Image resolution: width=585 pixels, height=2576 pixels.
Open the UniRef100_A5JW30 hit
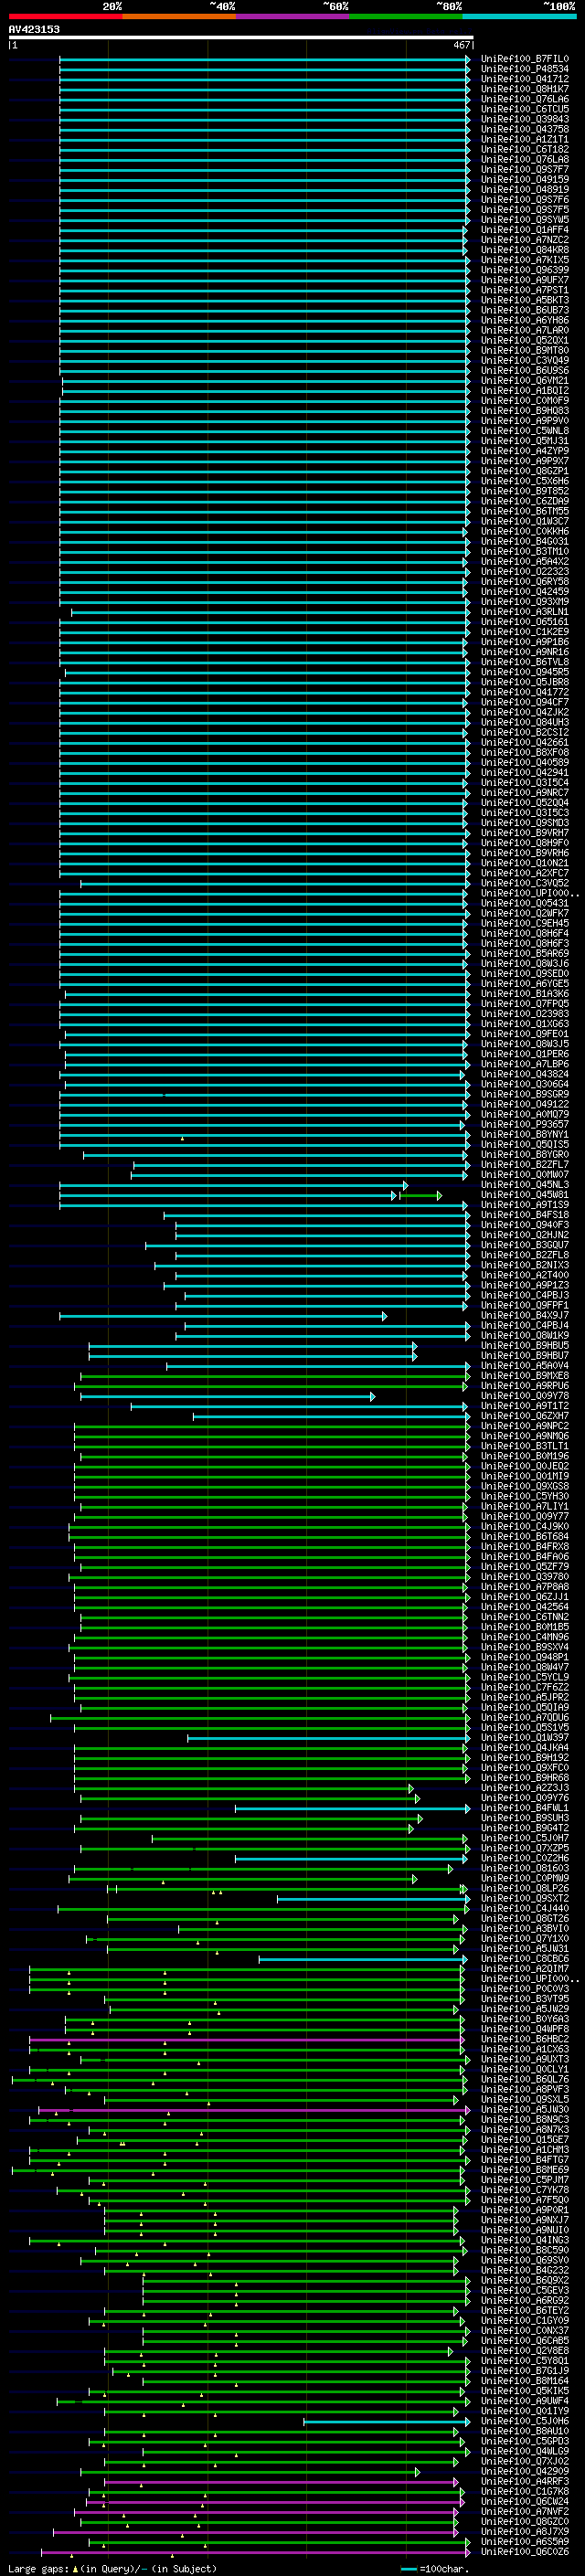[x=524, y=2109]
